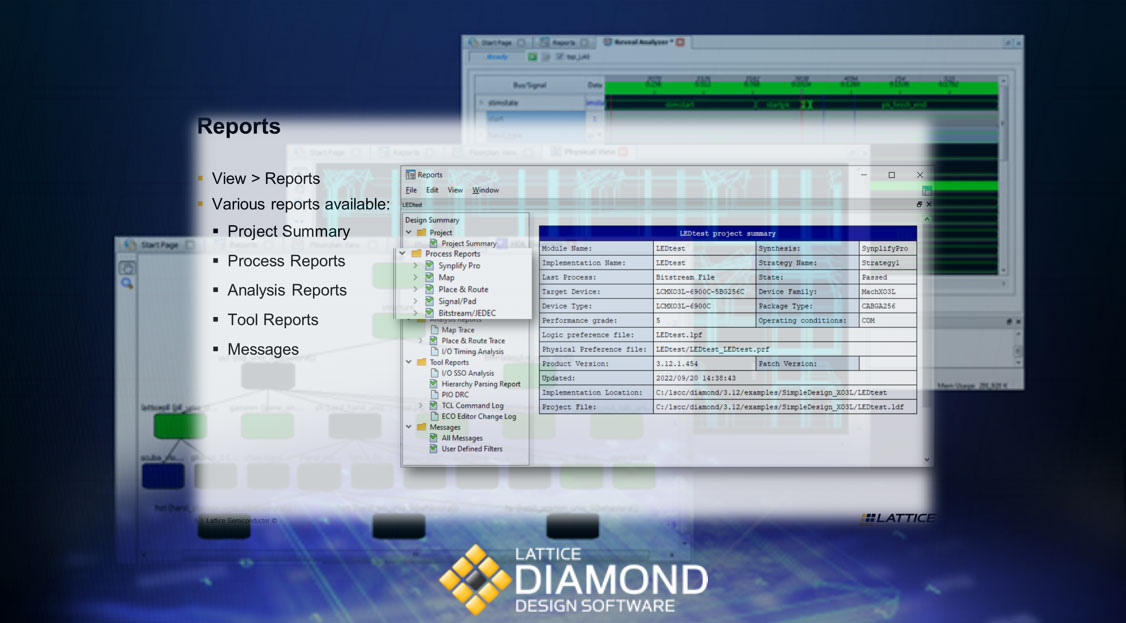This screenshot has width=1126, height=623.
Task: Open the User Defined Filters item
Action: 472,449
